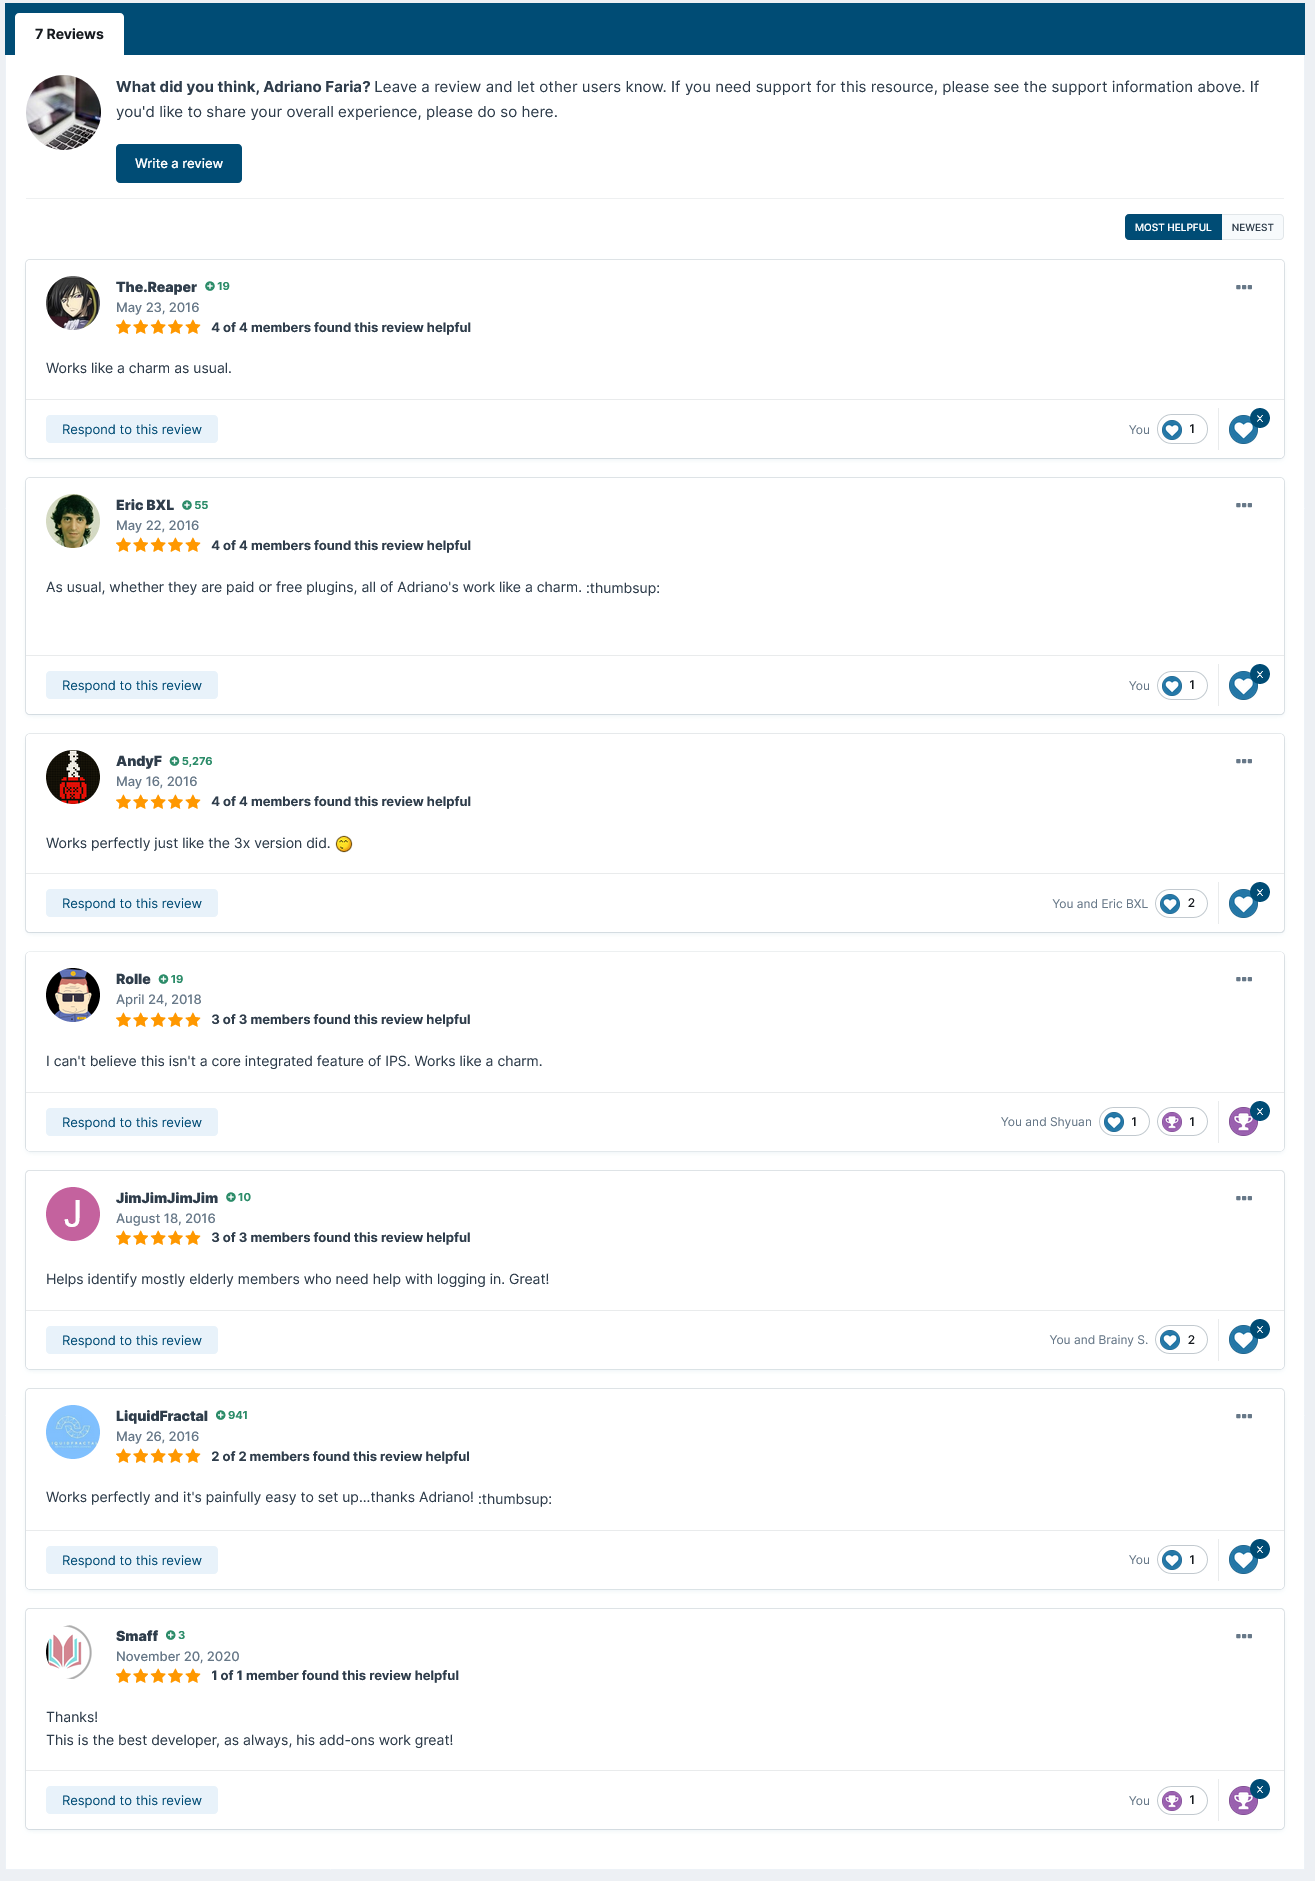The height and width of the screenshot is (1881, 1315).
Task: Sort reviews by Newest
Action: click(x=1252, y=227)
